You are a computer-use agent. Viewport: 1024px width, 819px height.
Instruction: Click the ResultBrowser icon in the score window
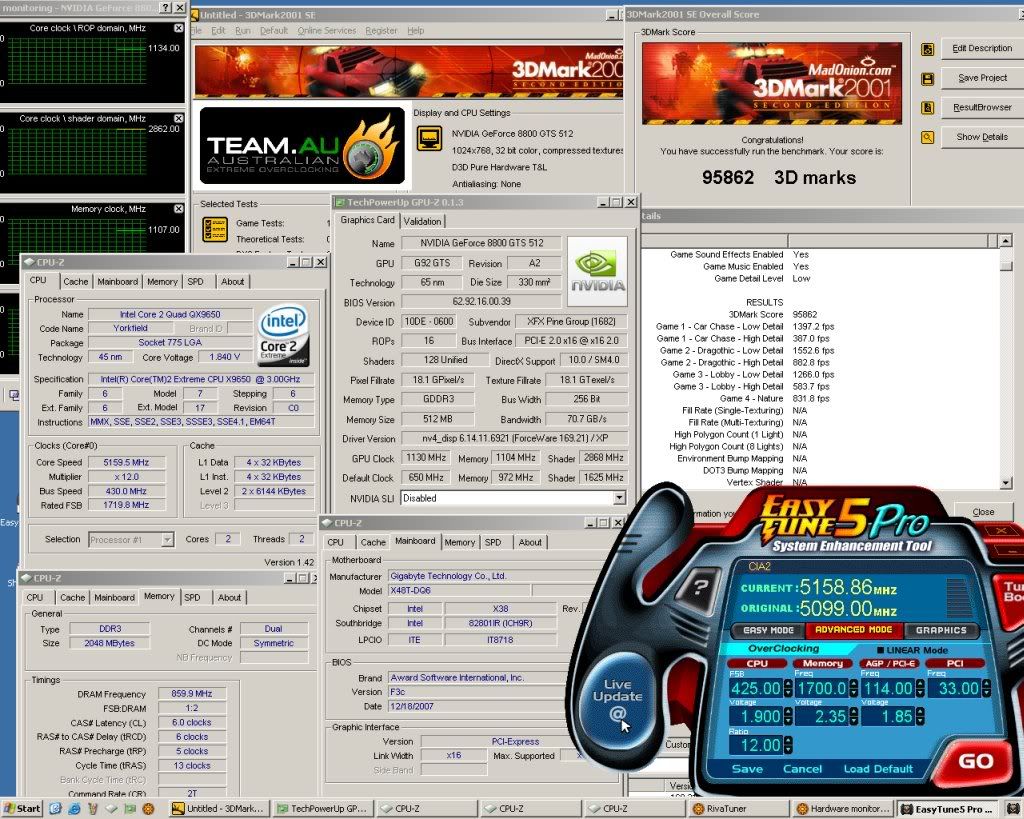[x=927, y=108]
